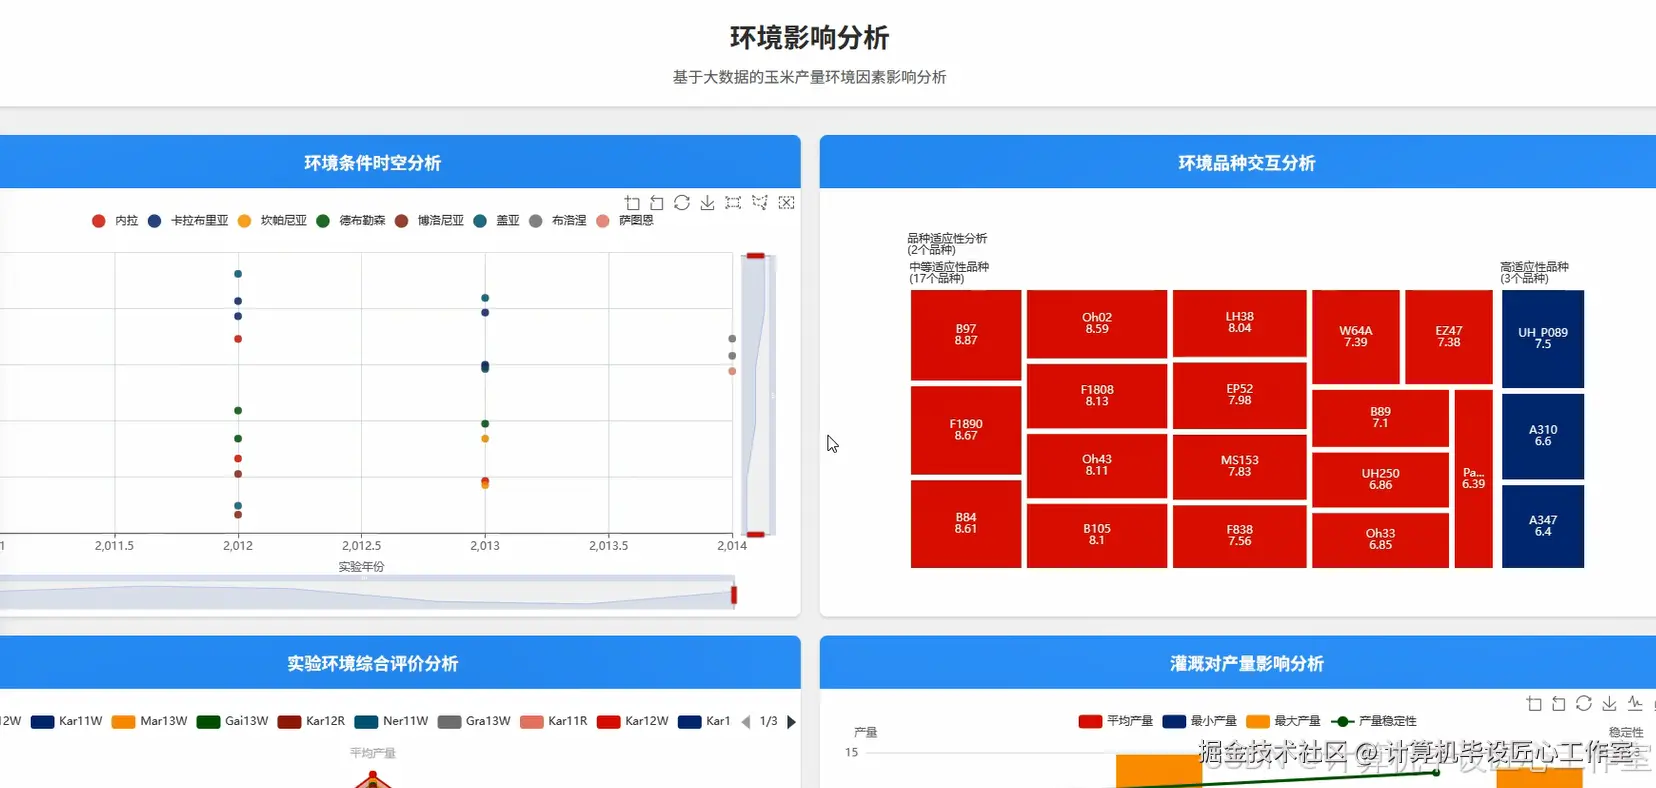This screenshot has width=1656, height=788.
Task: Click zoom reset icon in the scatter chart toolbox
Action: [x=657, y=203]
